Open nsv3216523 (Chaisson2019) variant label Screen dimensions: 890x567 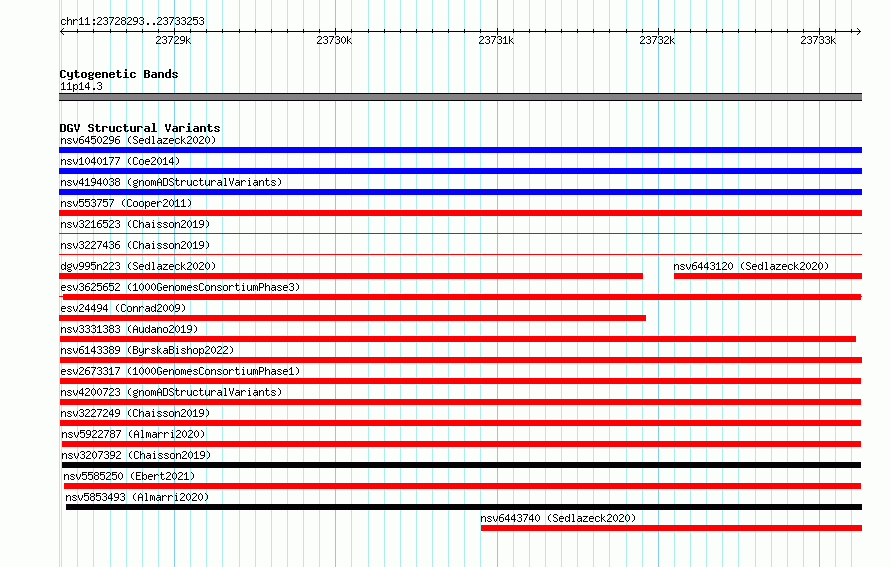(135, 224)
